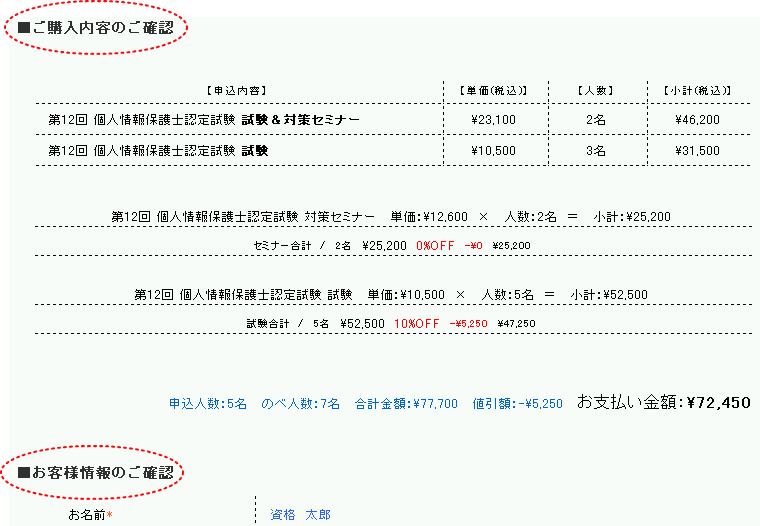
Task: Click のべ人数:7名 summary
Action: pos(301,404)
